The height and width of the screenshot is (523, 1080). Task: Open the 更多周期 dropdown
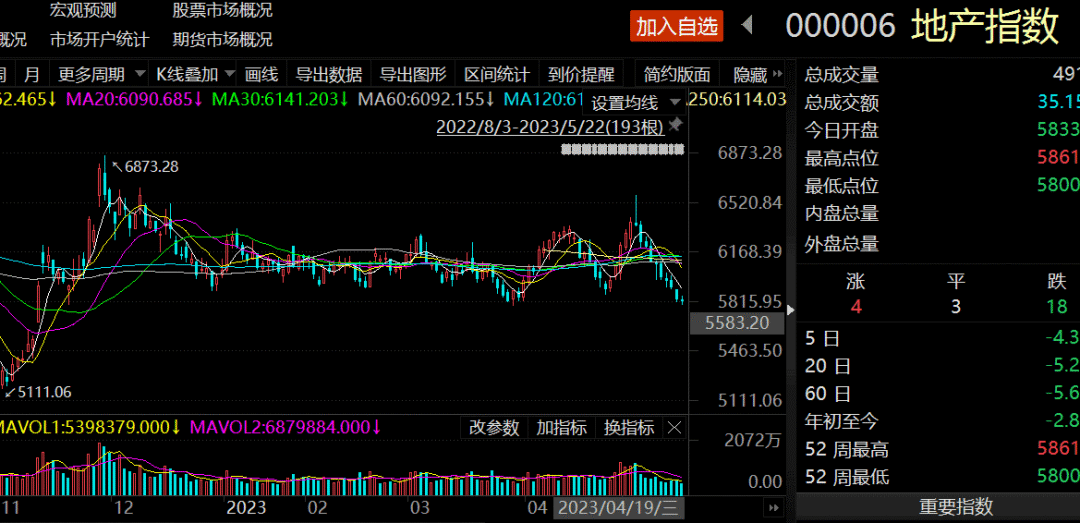pos(98,74)
